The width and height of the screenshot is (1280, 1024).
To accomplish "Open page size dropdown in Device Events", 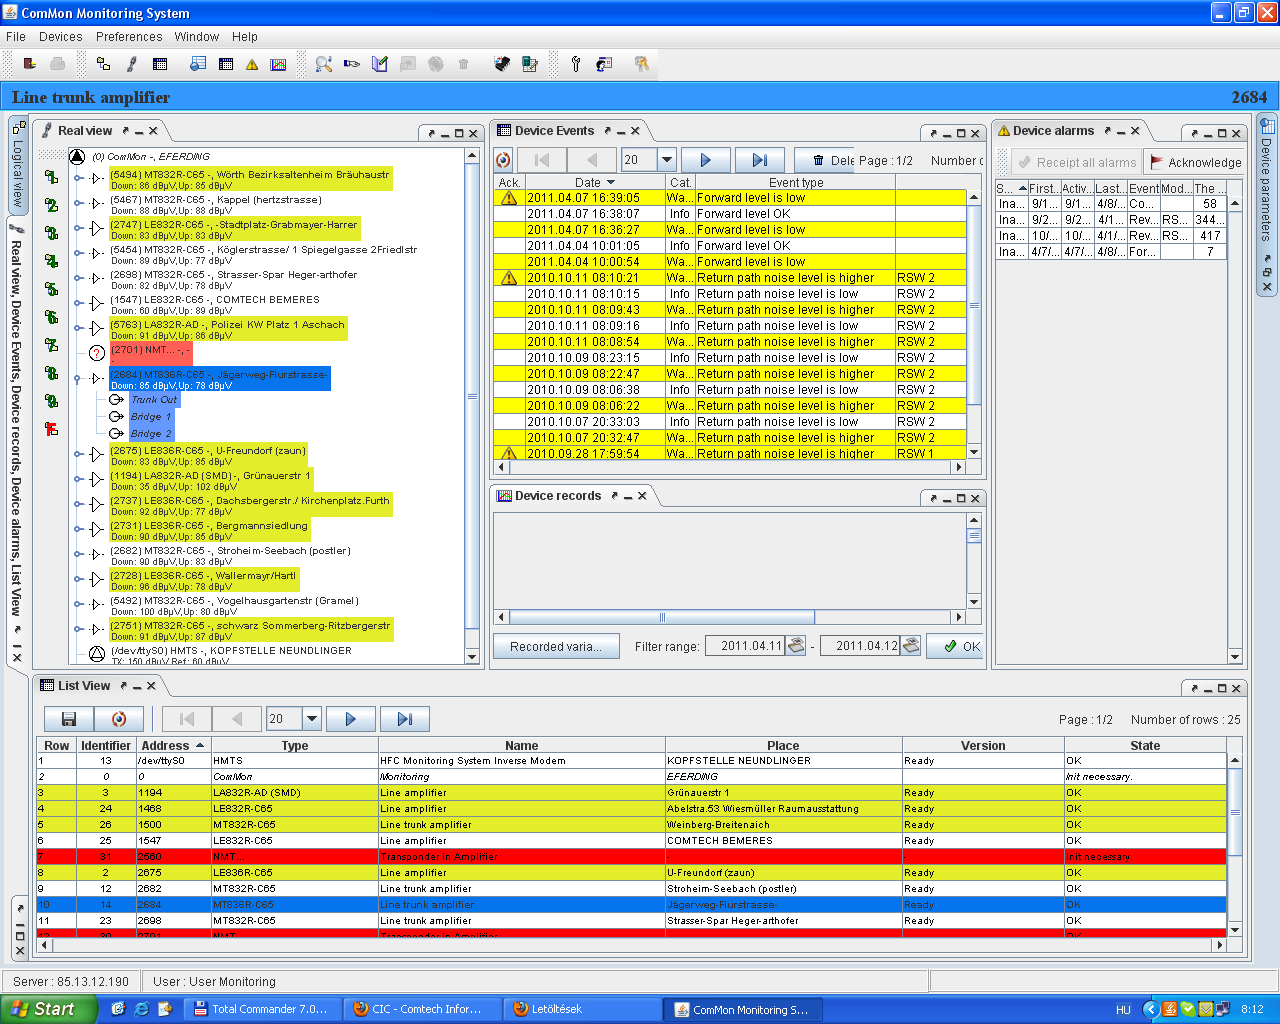I will coord(667,160).
